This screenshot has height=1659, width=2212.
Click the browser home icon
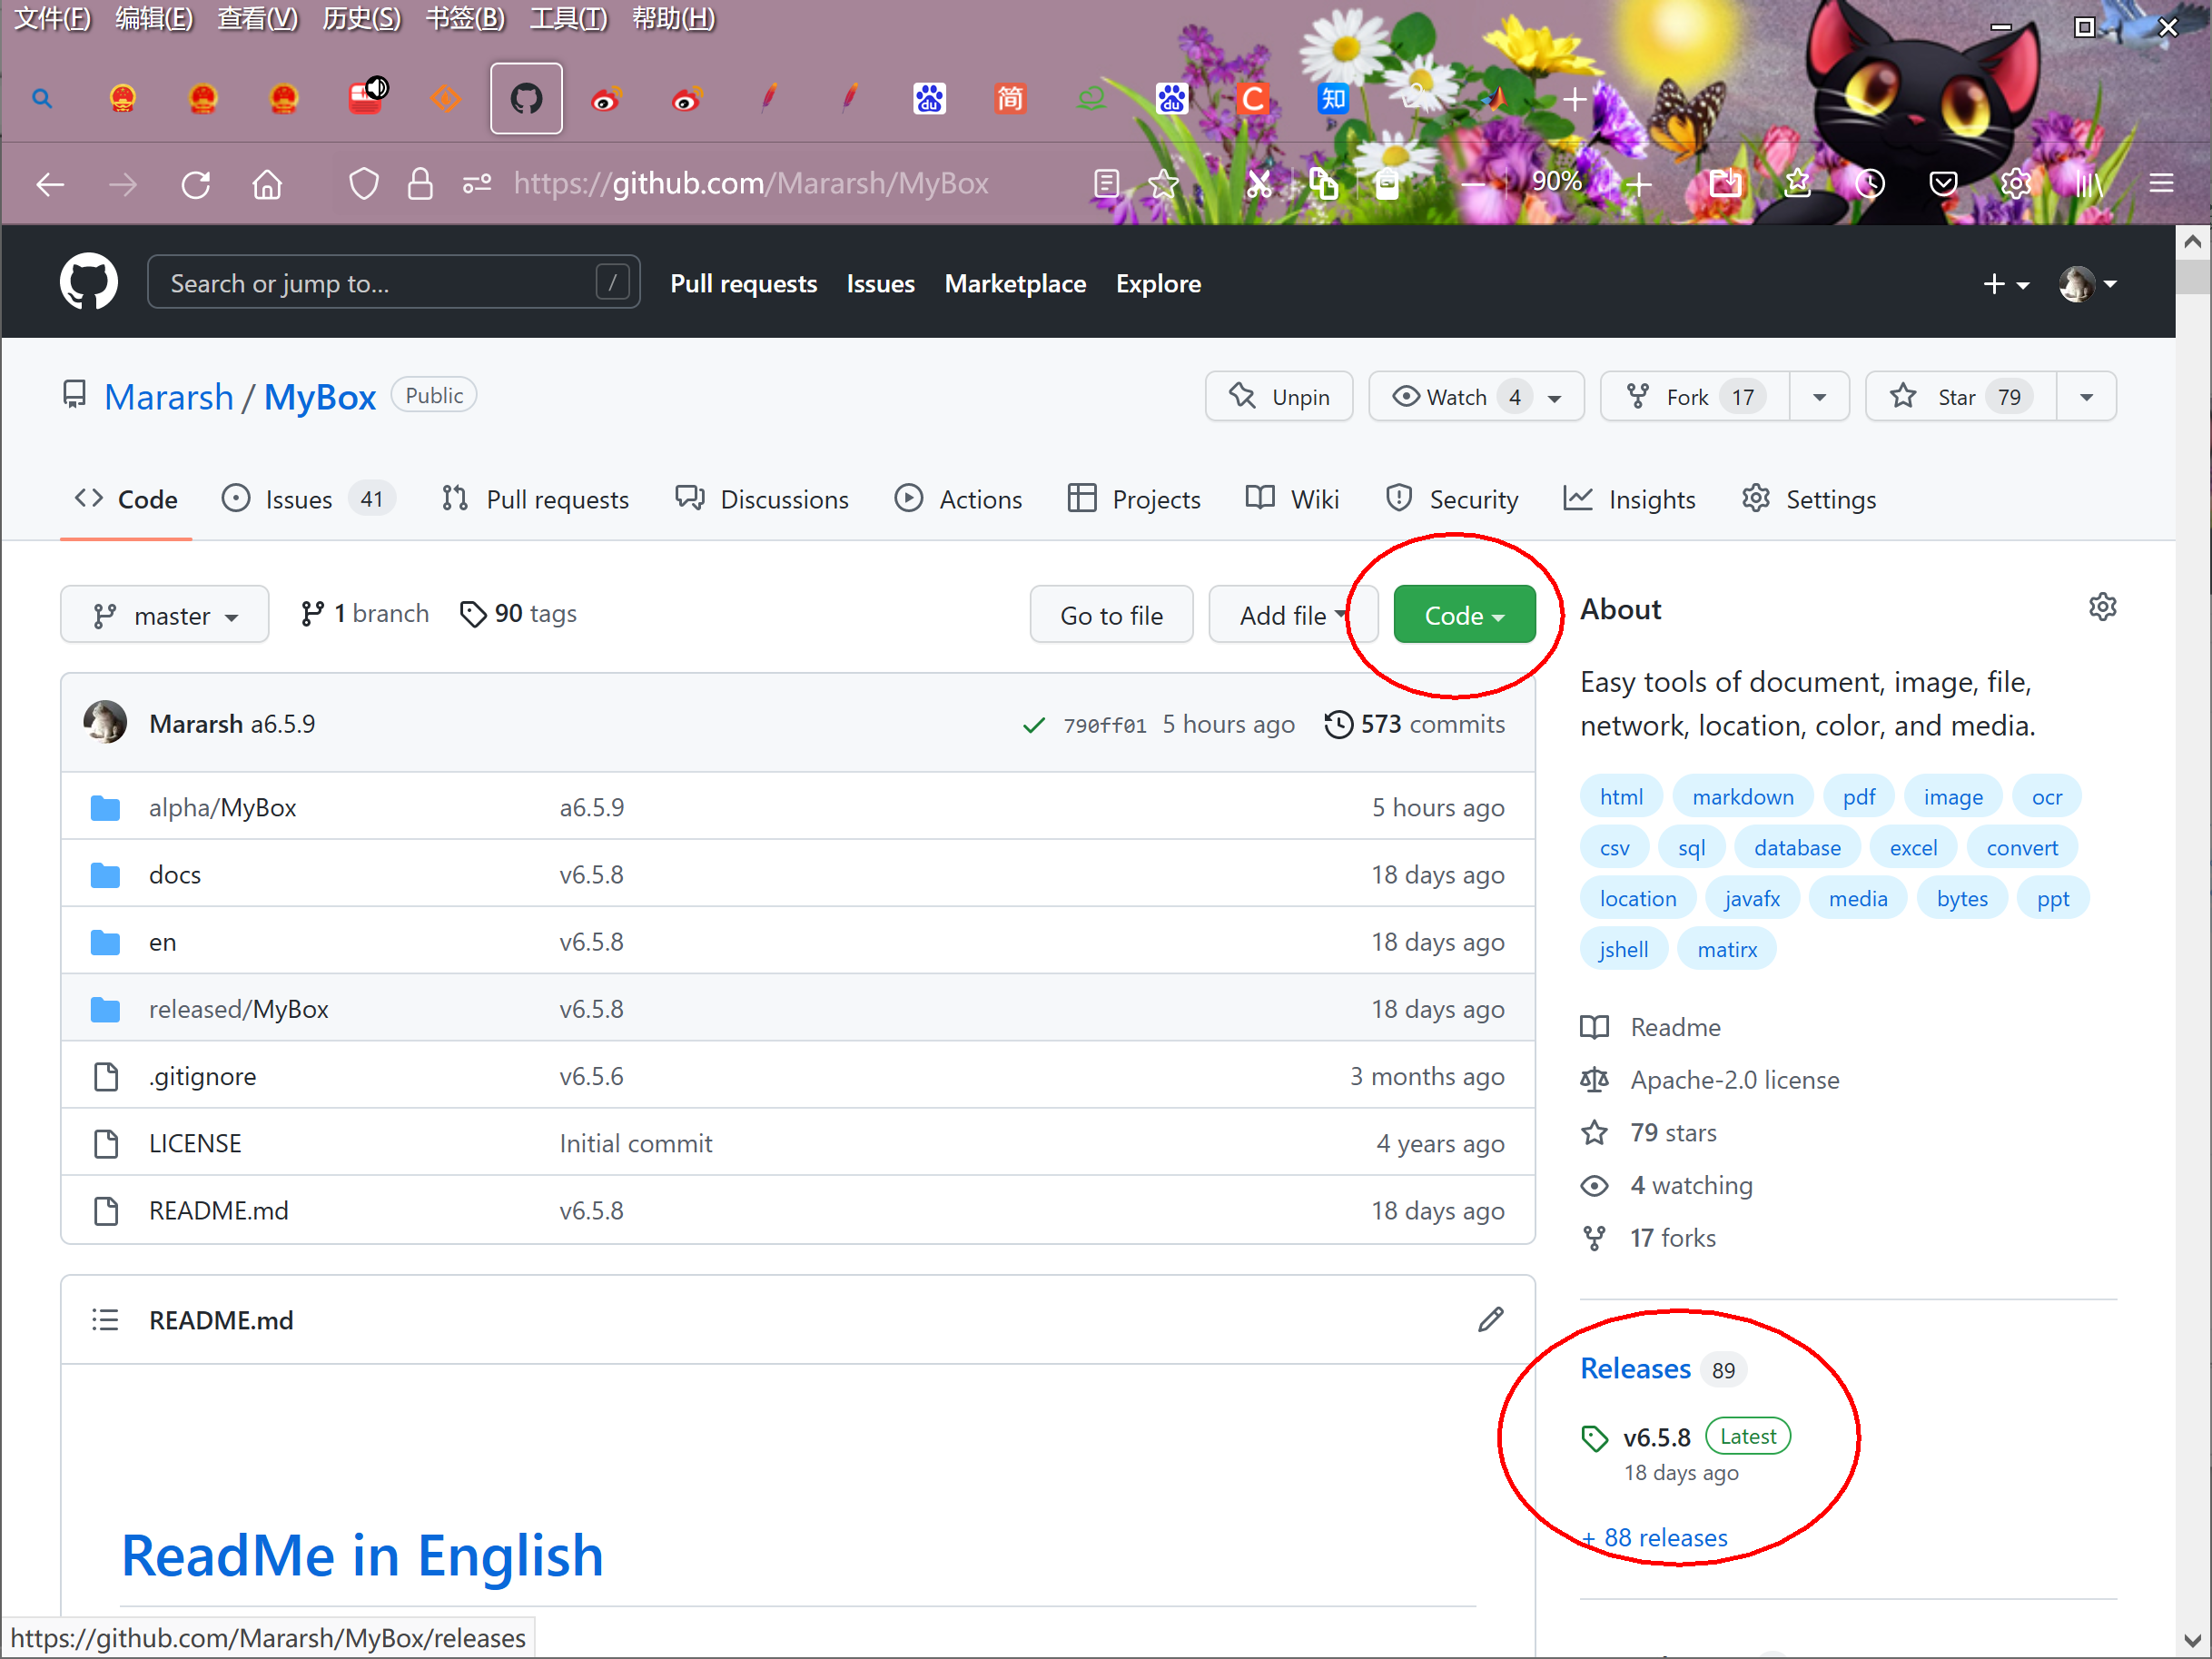(267, 184)
